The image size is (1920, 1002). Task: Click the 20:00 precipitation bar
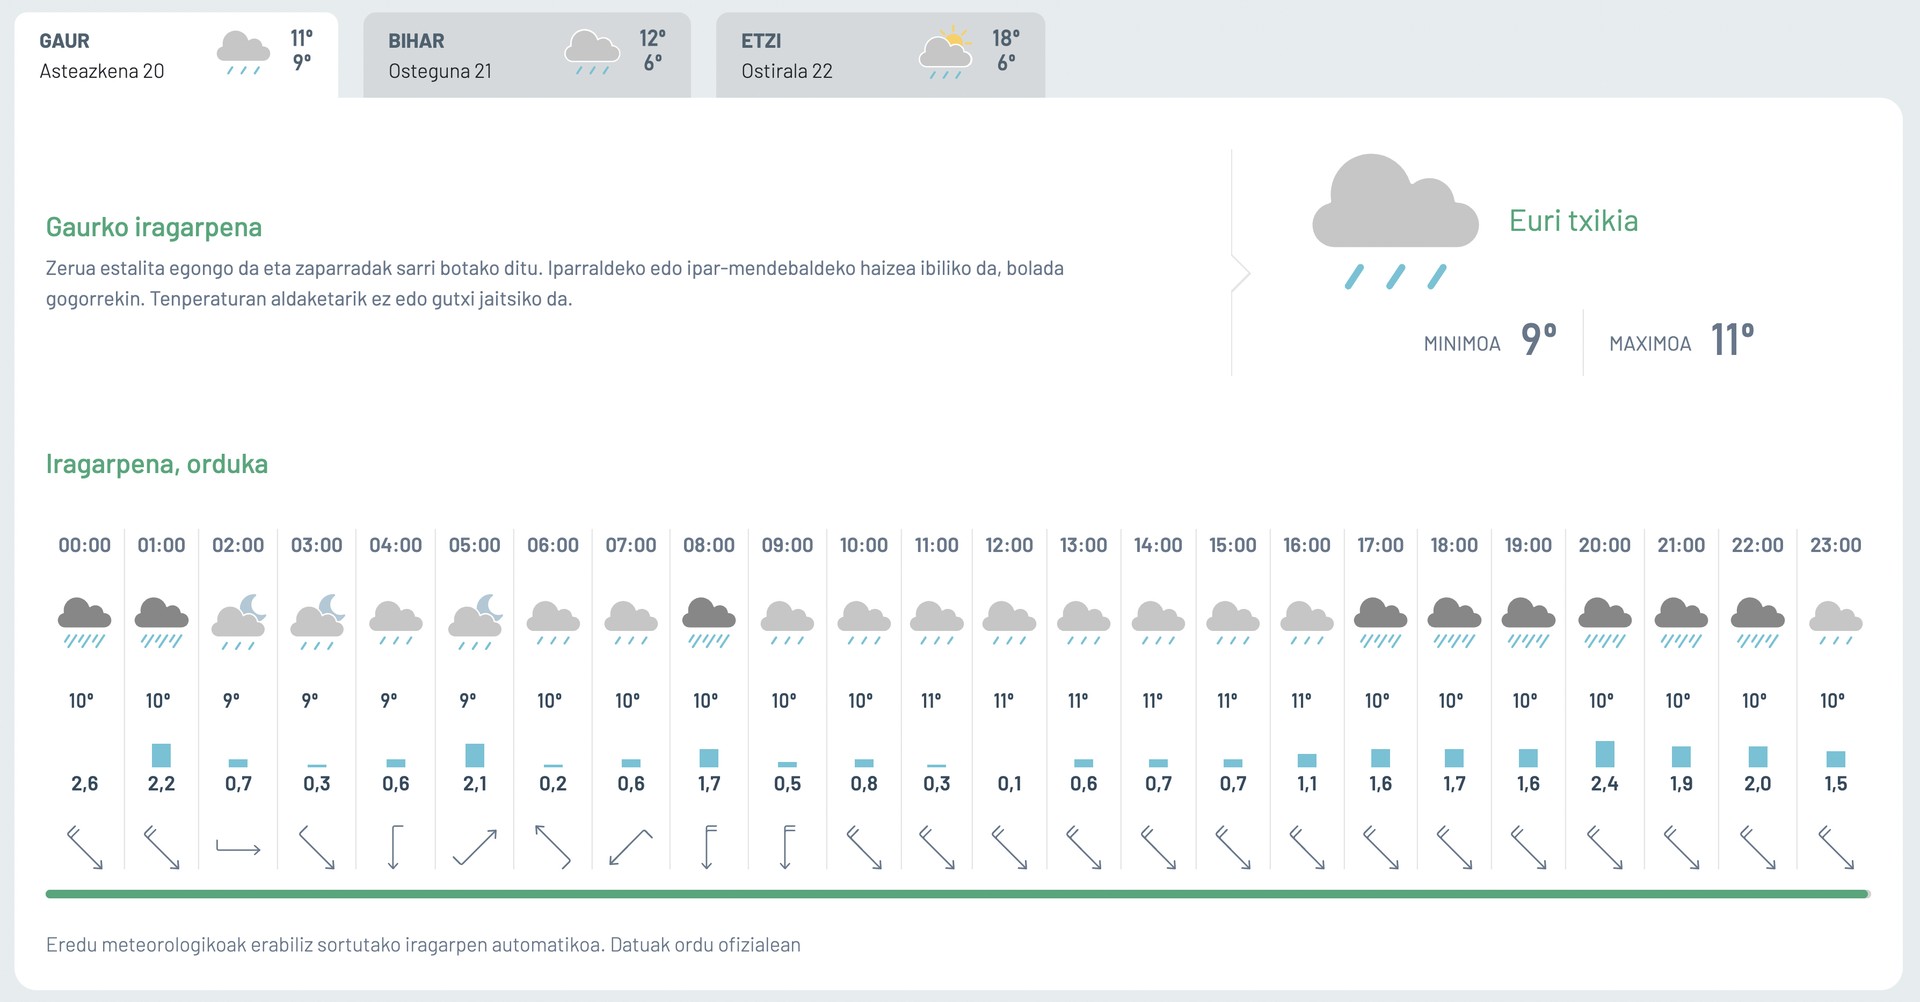pyautogui.click(x=1605, y=754)
